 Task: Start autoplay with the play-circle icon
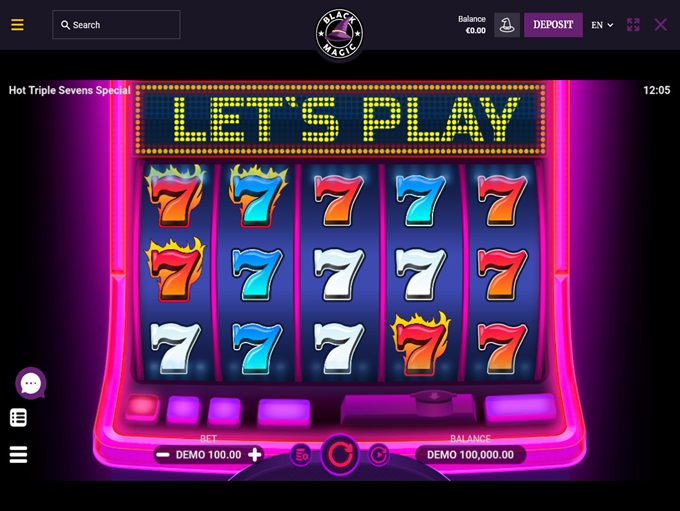[x=379, y=455]
